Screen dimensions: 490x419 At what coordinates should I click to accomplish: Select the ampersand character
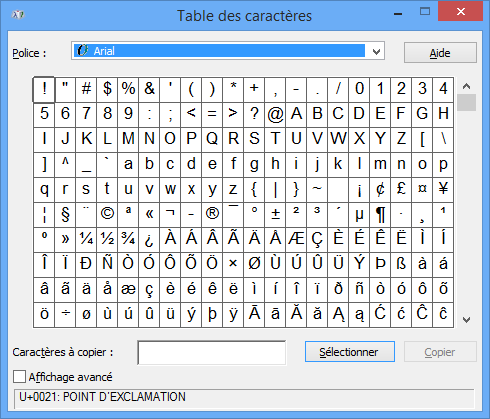tap(149, 89)
